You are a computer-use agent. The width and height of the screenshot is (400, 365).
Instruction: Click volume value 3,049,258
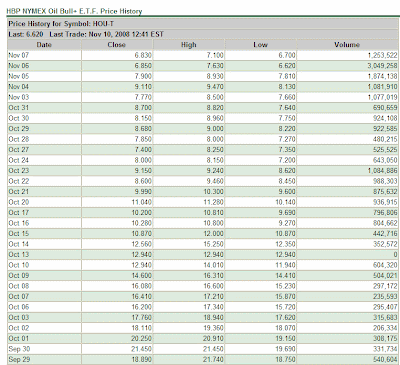click(x=382, y=66)
